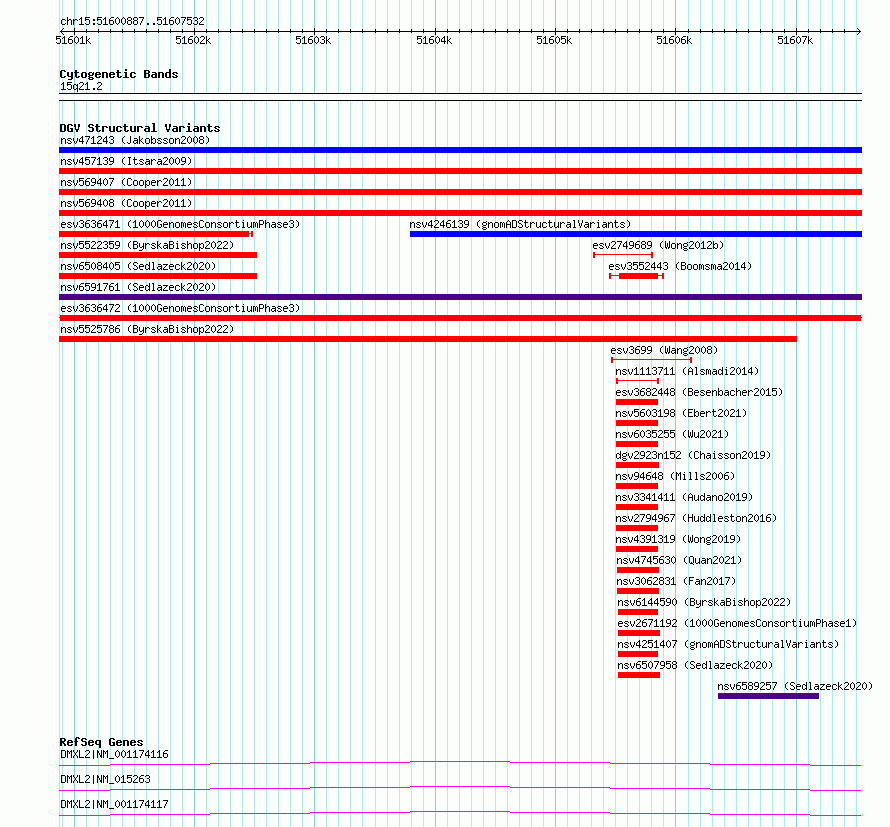
Task: Click the 51601k ruler tick label
Action: pos(73,40)
